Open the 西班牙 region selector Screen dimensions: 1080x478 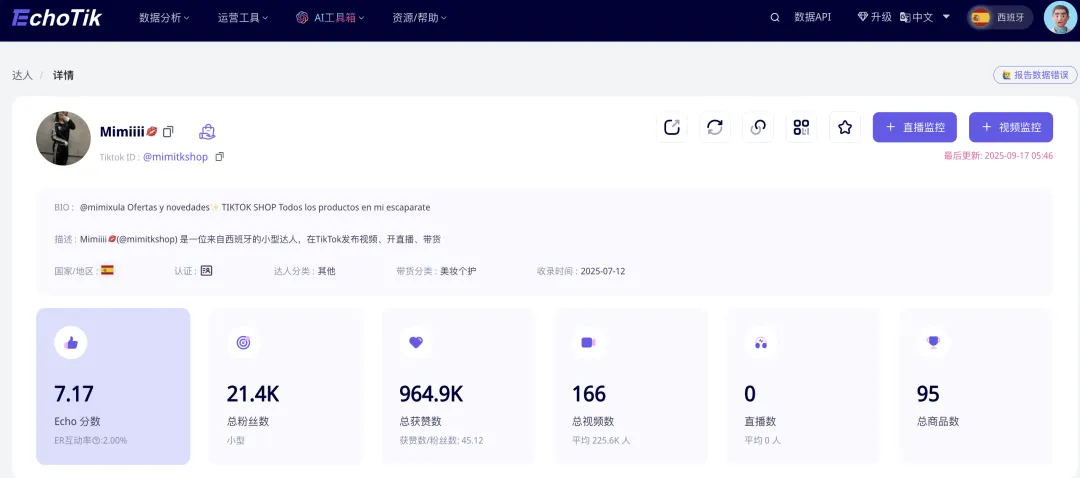999,18
